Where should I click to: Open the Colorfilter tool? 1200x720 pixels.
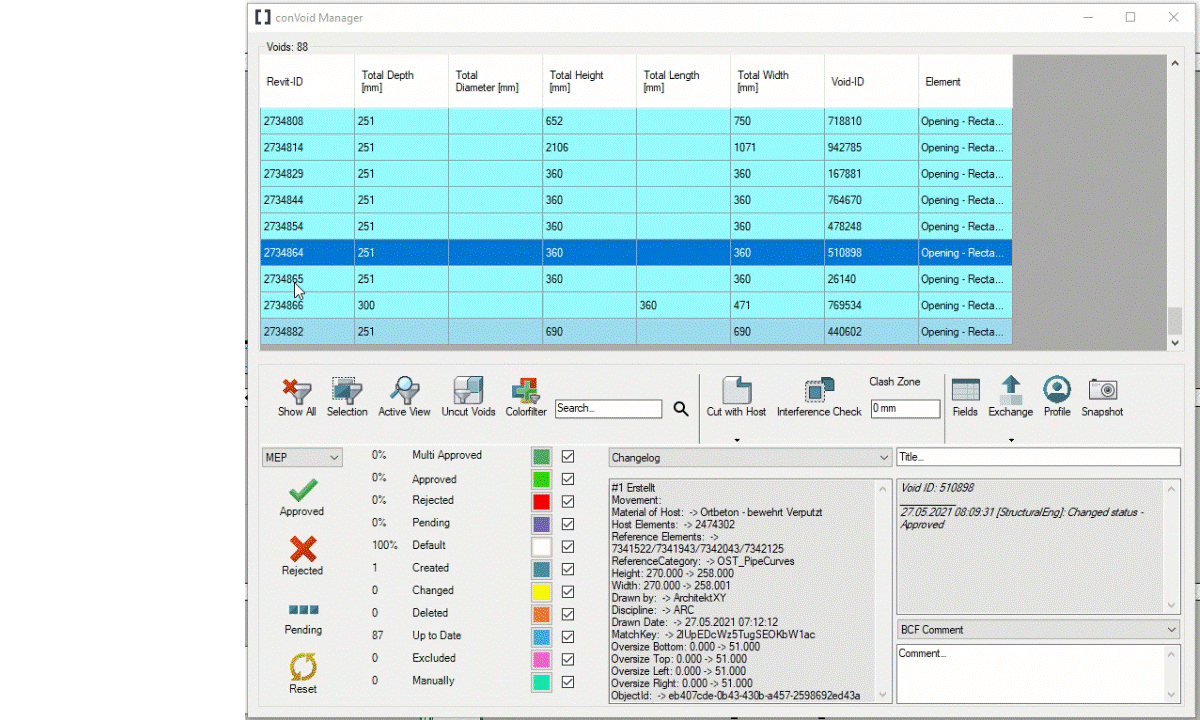(525, 390)
